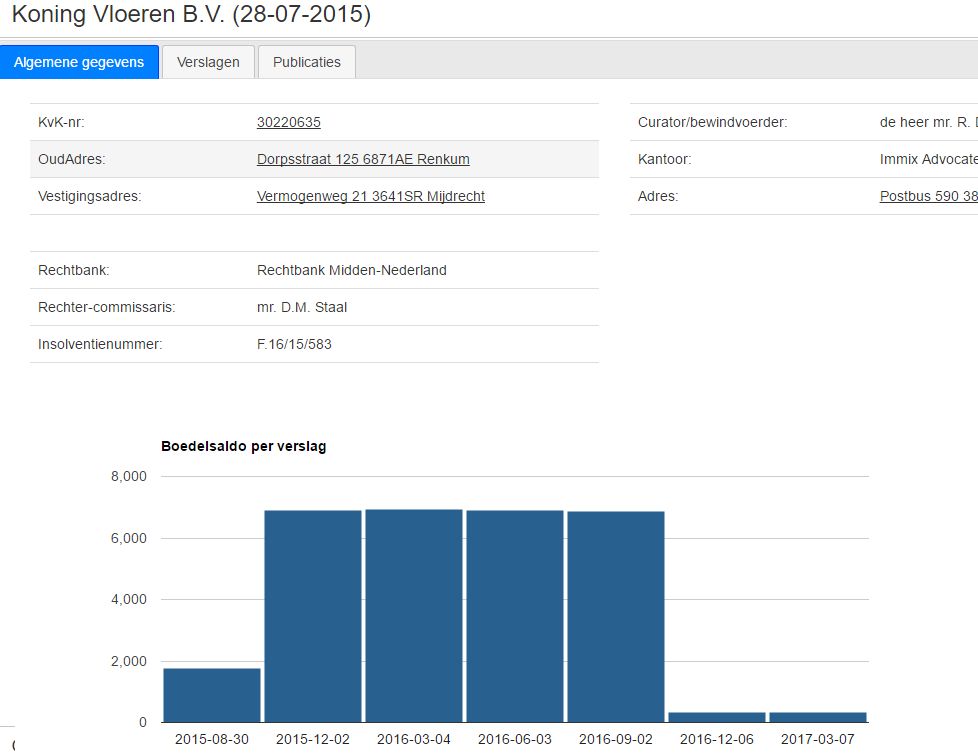This screenshot has width=978, height=756.
Task: Select the bar for 2015-08-30
Action: coord(212,695)
